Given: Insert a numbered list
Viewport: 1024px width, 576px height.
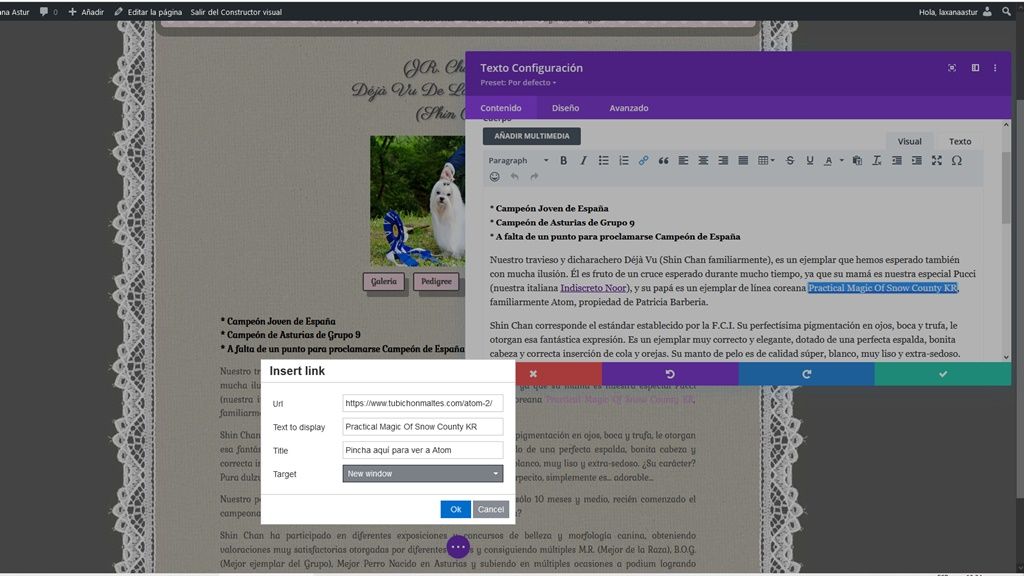Looking at the screenshot, I should (x=624, y=161).
